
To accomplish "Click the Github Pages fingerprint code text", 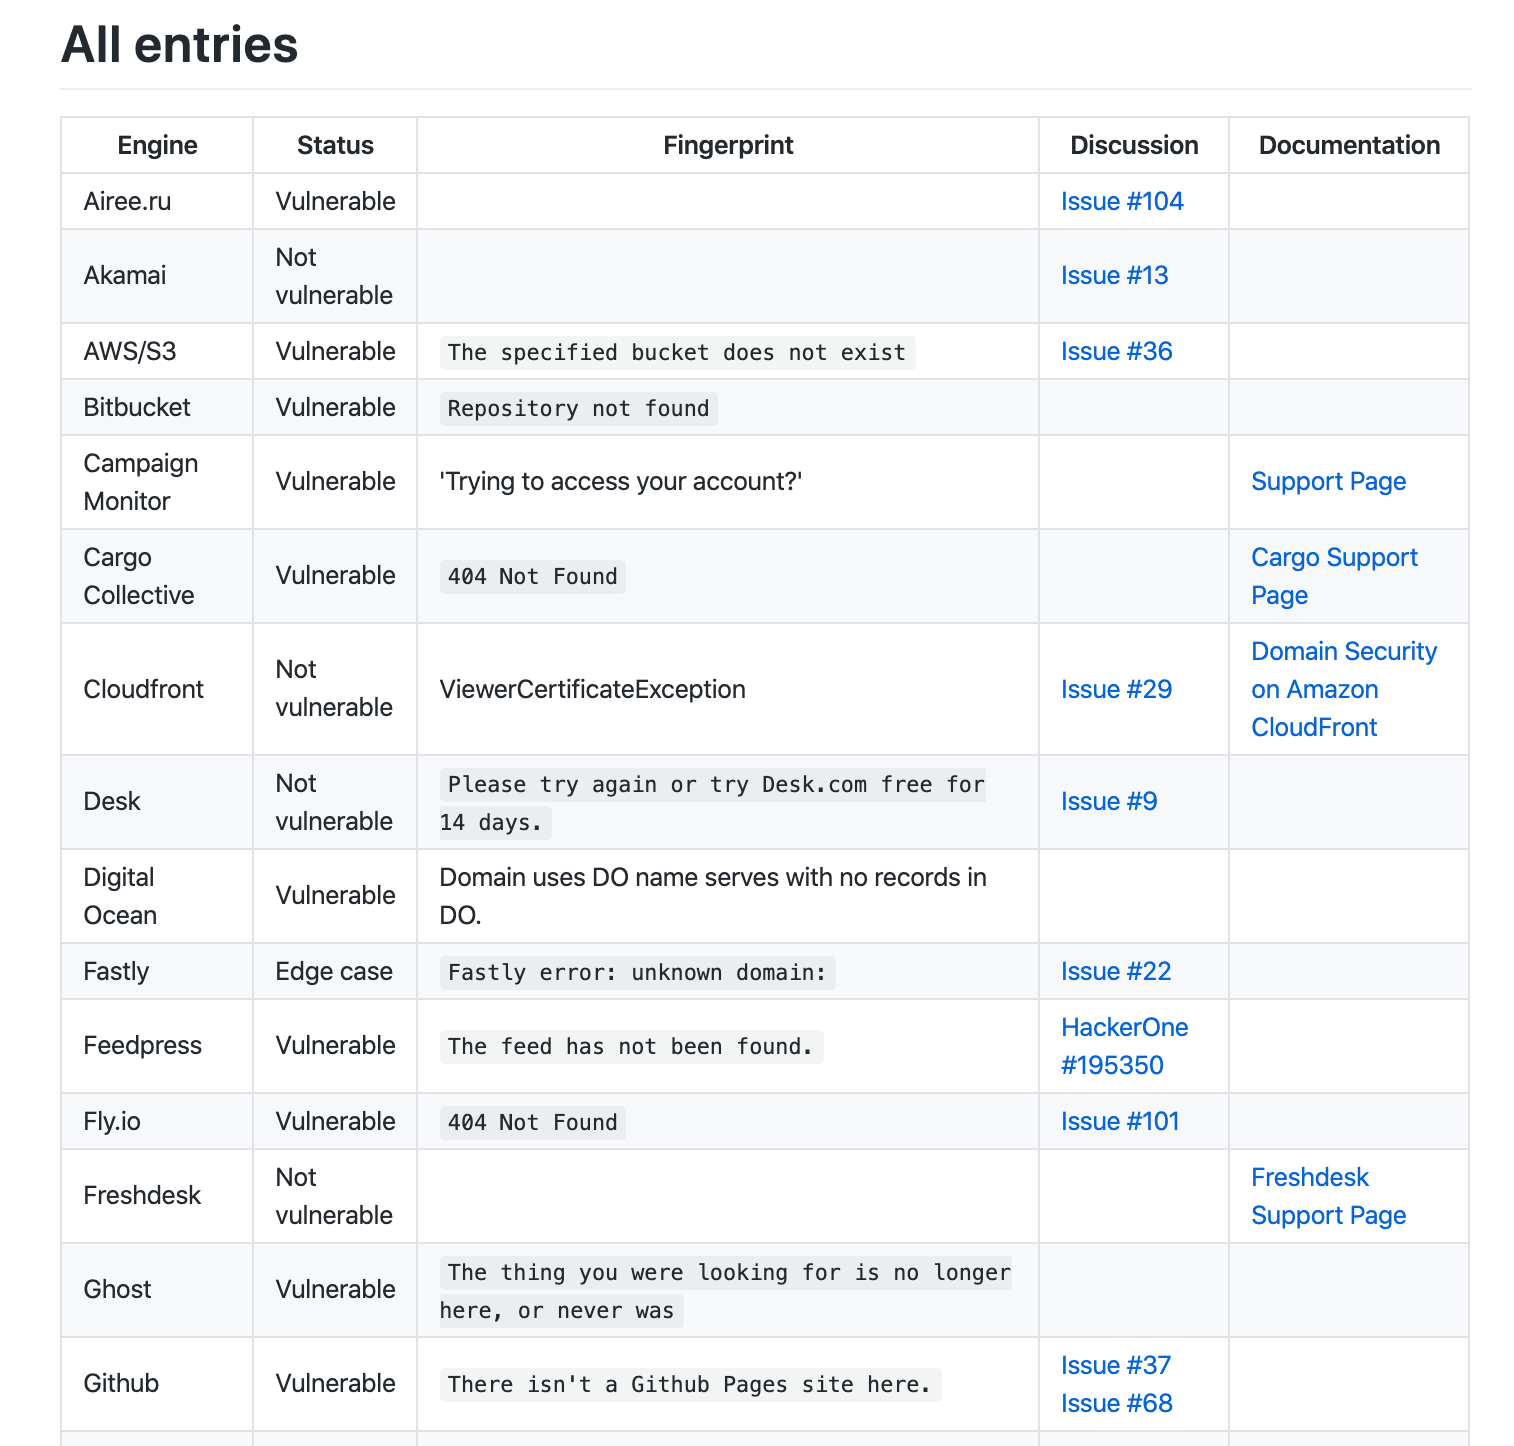I will (x=690, y=1384).
